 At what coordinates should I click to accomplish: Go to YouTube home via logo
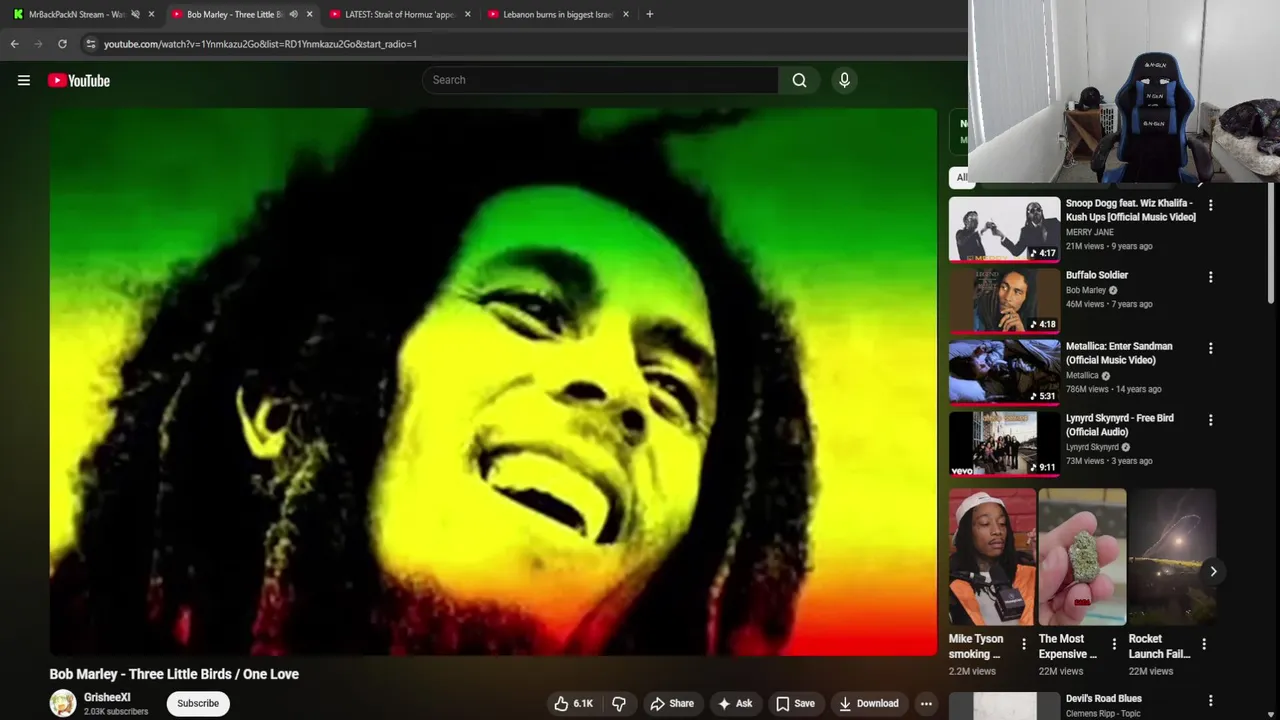pos(79,80)
